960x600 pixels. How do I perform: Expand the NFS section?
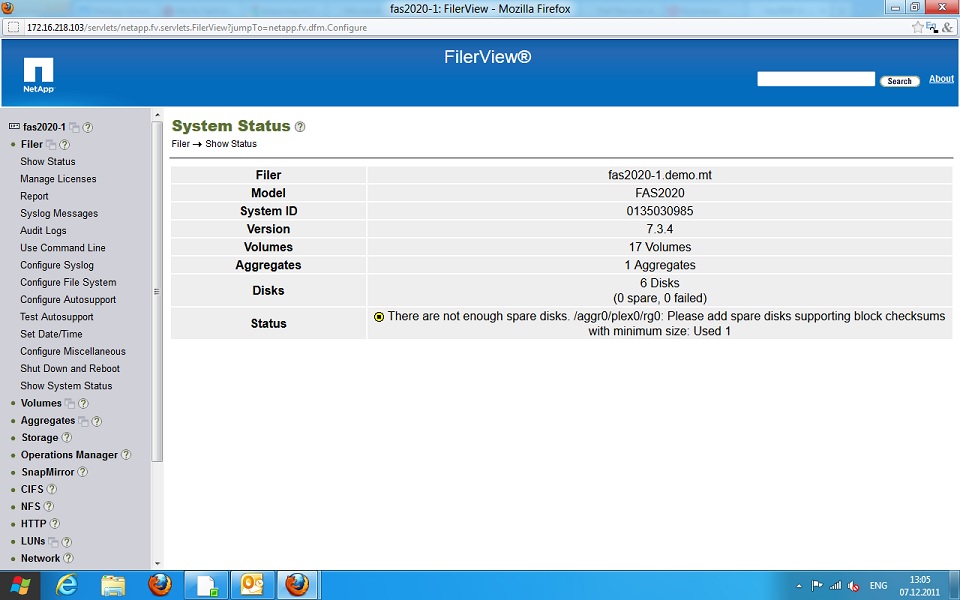pos(13,506)
